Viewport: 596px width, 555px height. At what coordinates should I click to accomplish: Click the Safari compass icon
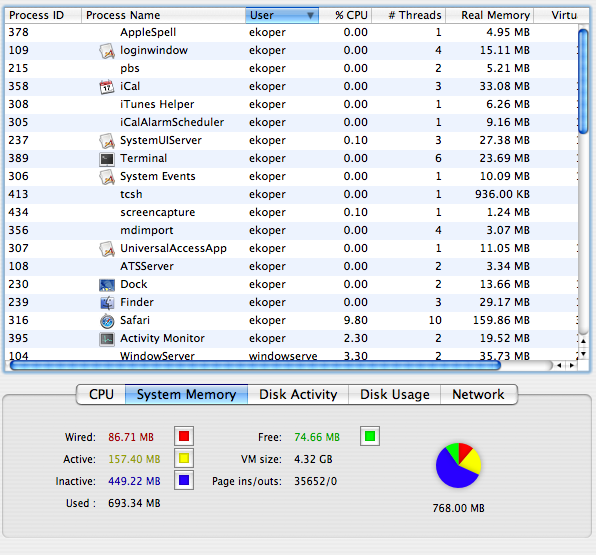107,321
